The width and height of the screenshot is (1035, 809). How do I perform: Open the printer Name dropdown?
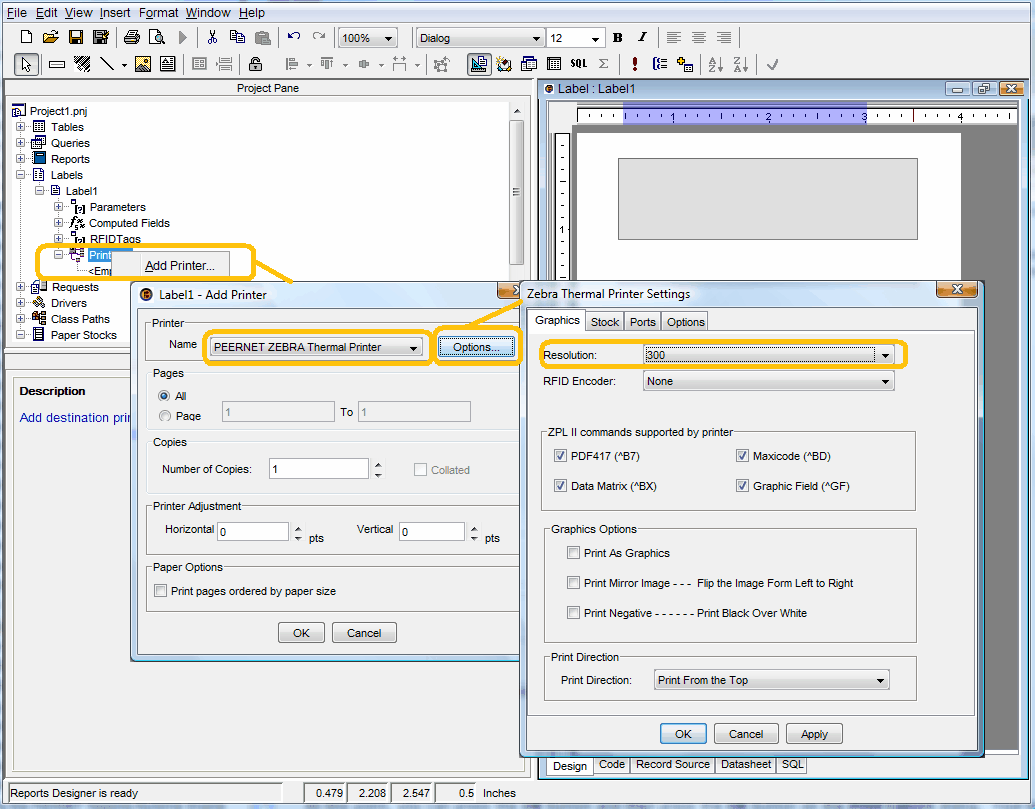[316, 347]
